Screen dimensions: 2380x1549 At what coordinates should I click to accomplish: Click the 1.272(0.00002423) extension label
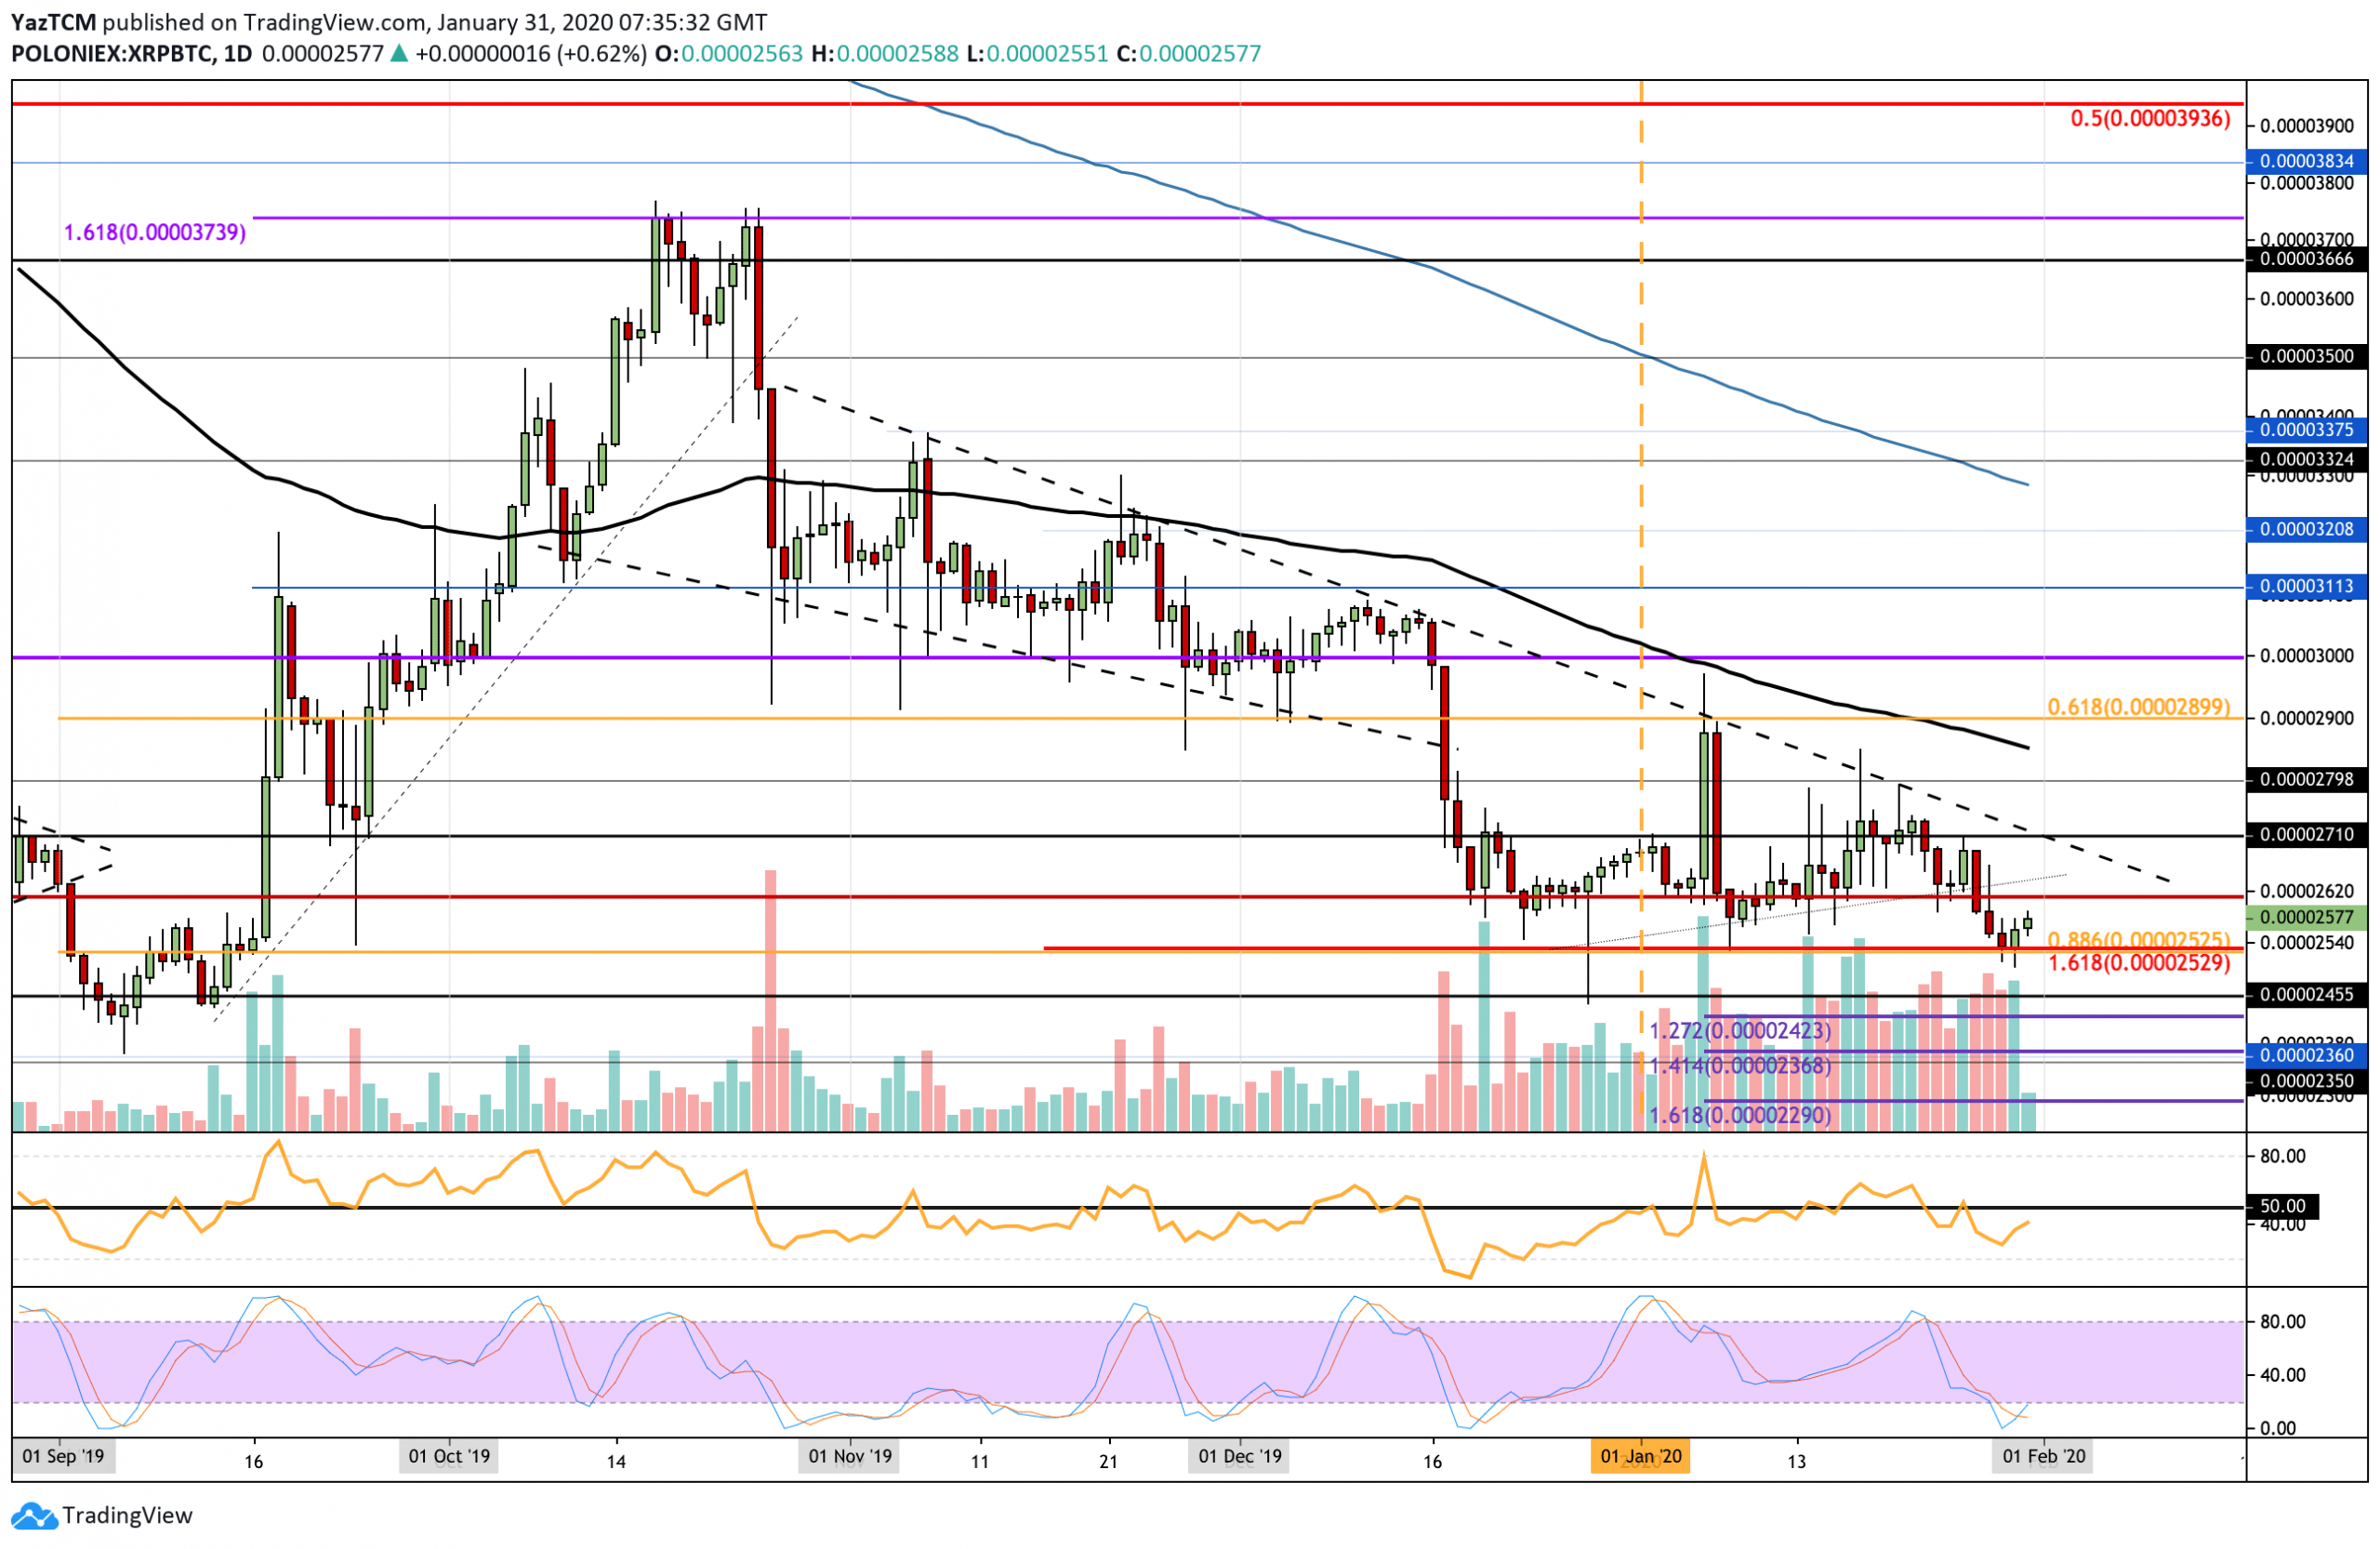point(1740,1031)
